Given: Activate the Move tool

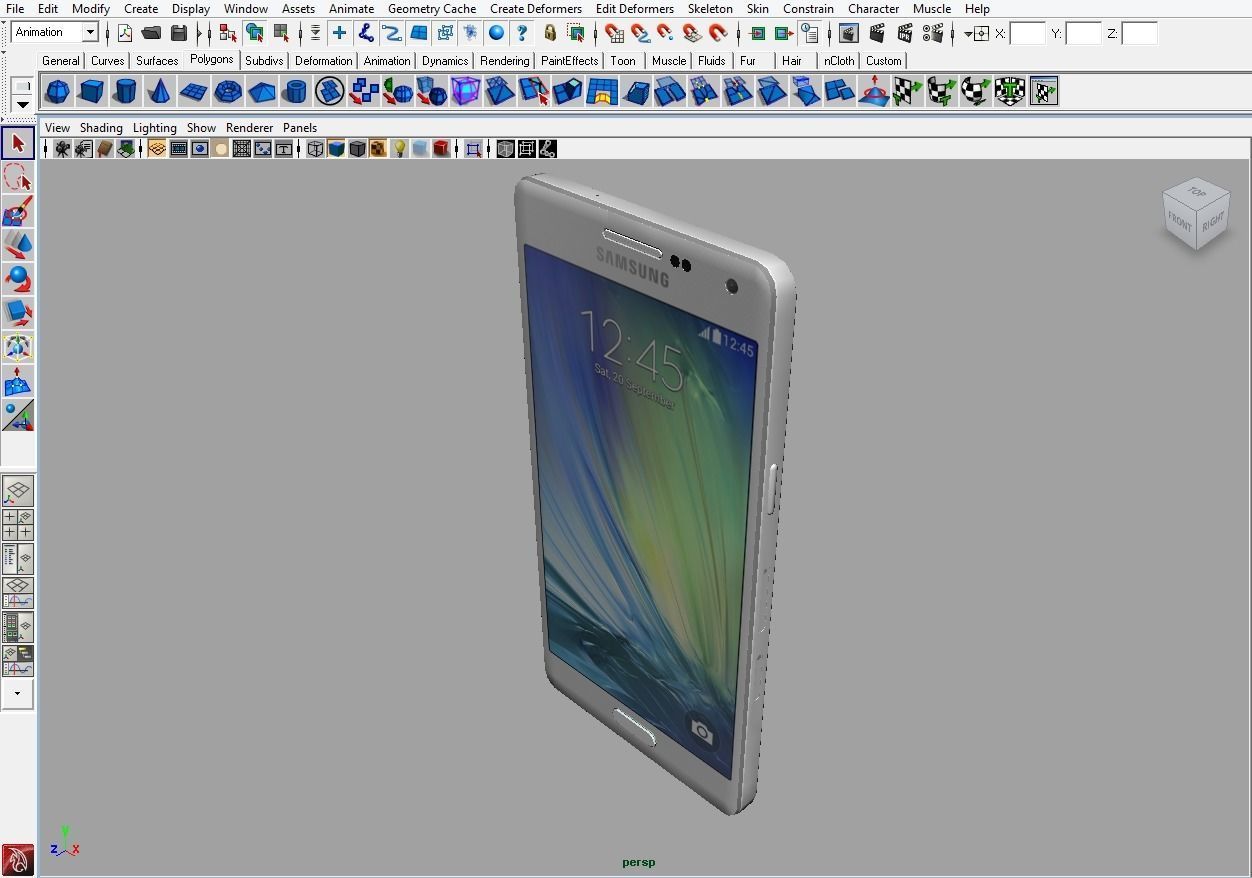Looking at the screenshot, I should tap(18, 245).
